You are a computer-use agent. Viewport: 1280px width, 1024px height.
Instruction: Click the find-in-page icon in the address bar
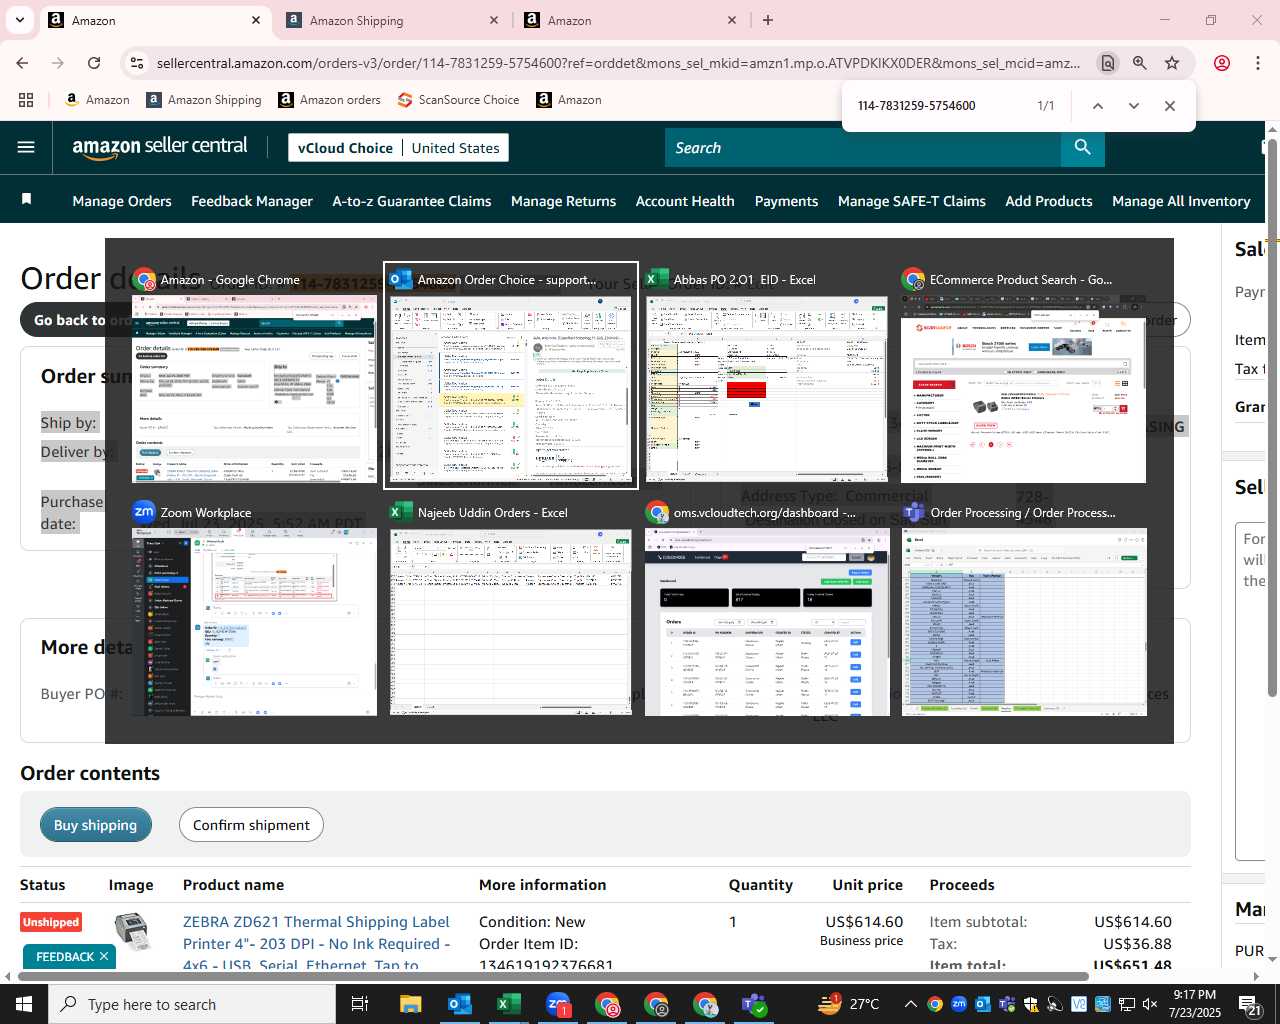[x=1107, y=63]
